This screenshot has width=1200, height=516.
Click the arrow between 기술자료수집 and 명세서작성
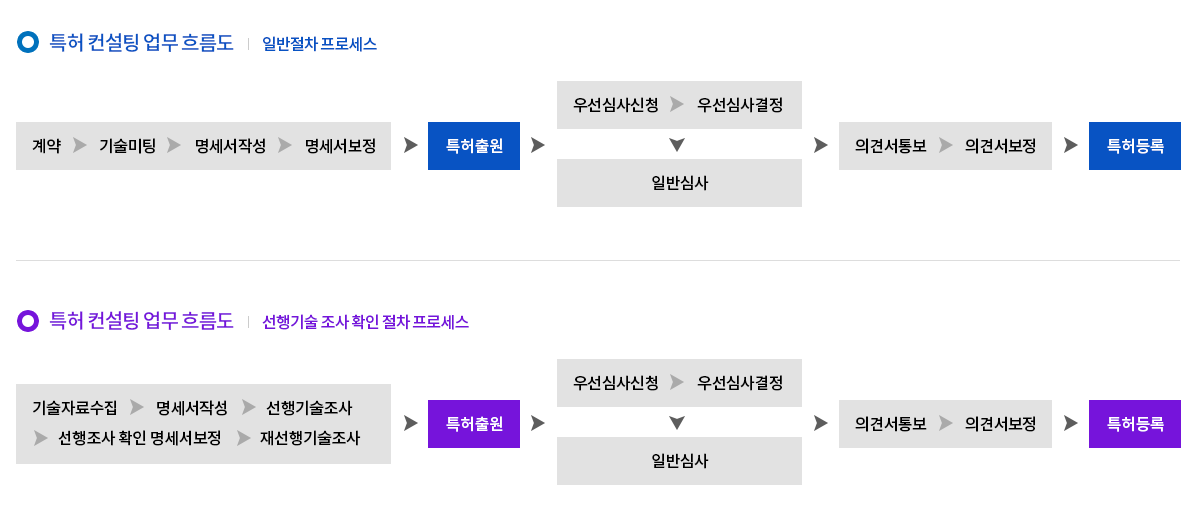point(137,408)
